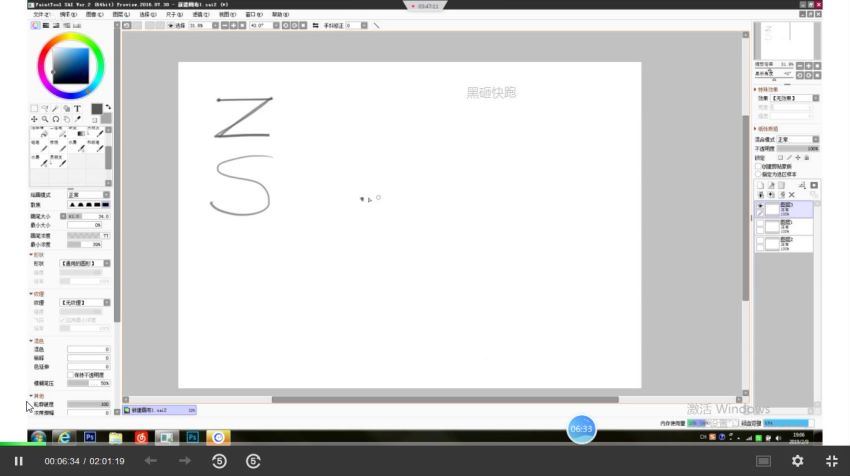This screenshot has width=850, height=476.
Task: Toggle lock all padlock icon
Action: 807,158
